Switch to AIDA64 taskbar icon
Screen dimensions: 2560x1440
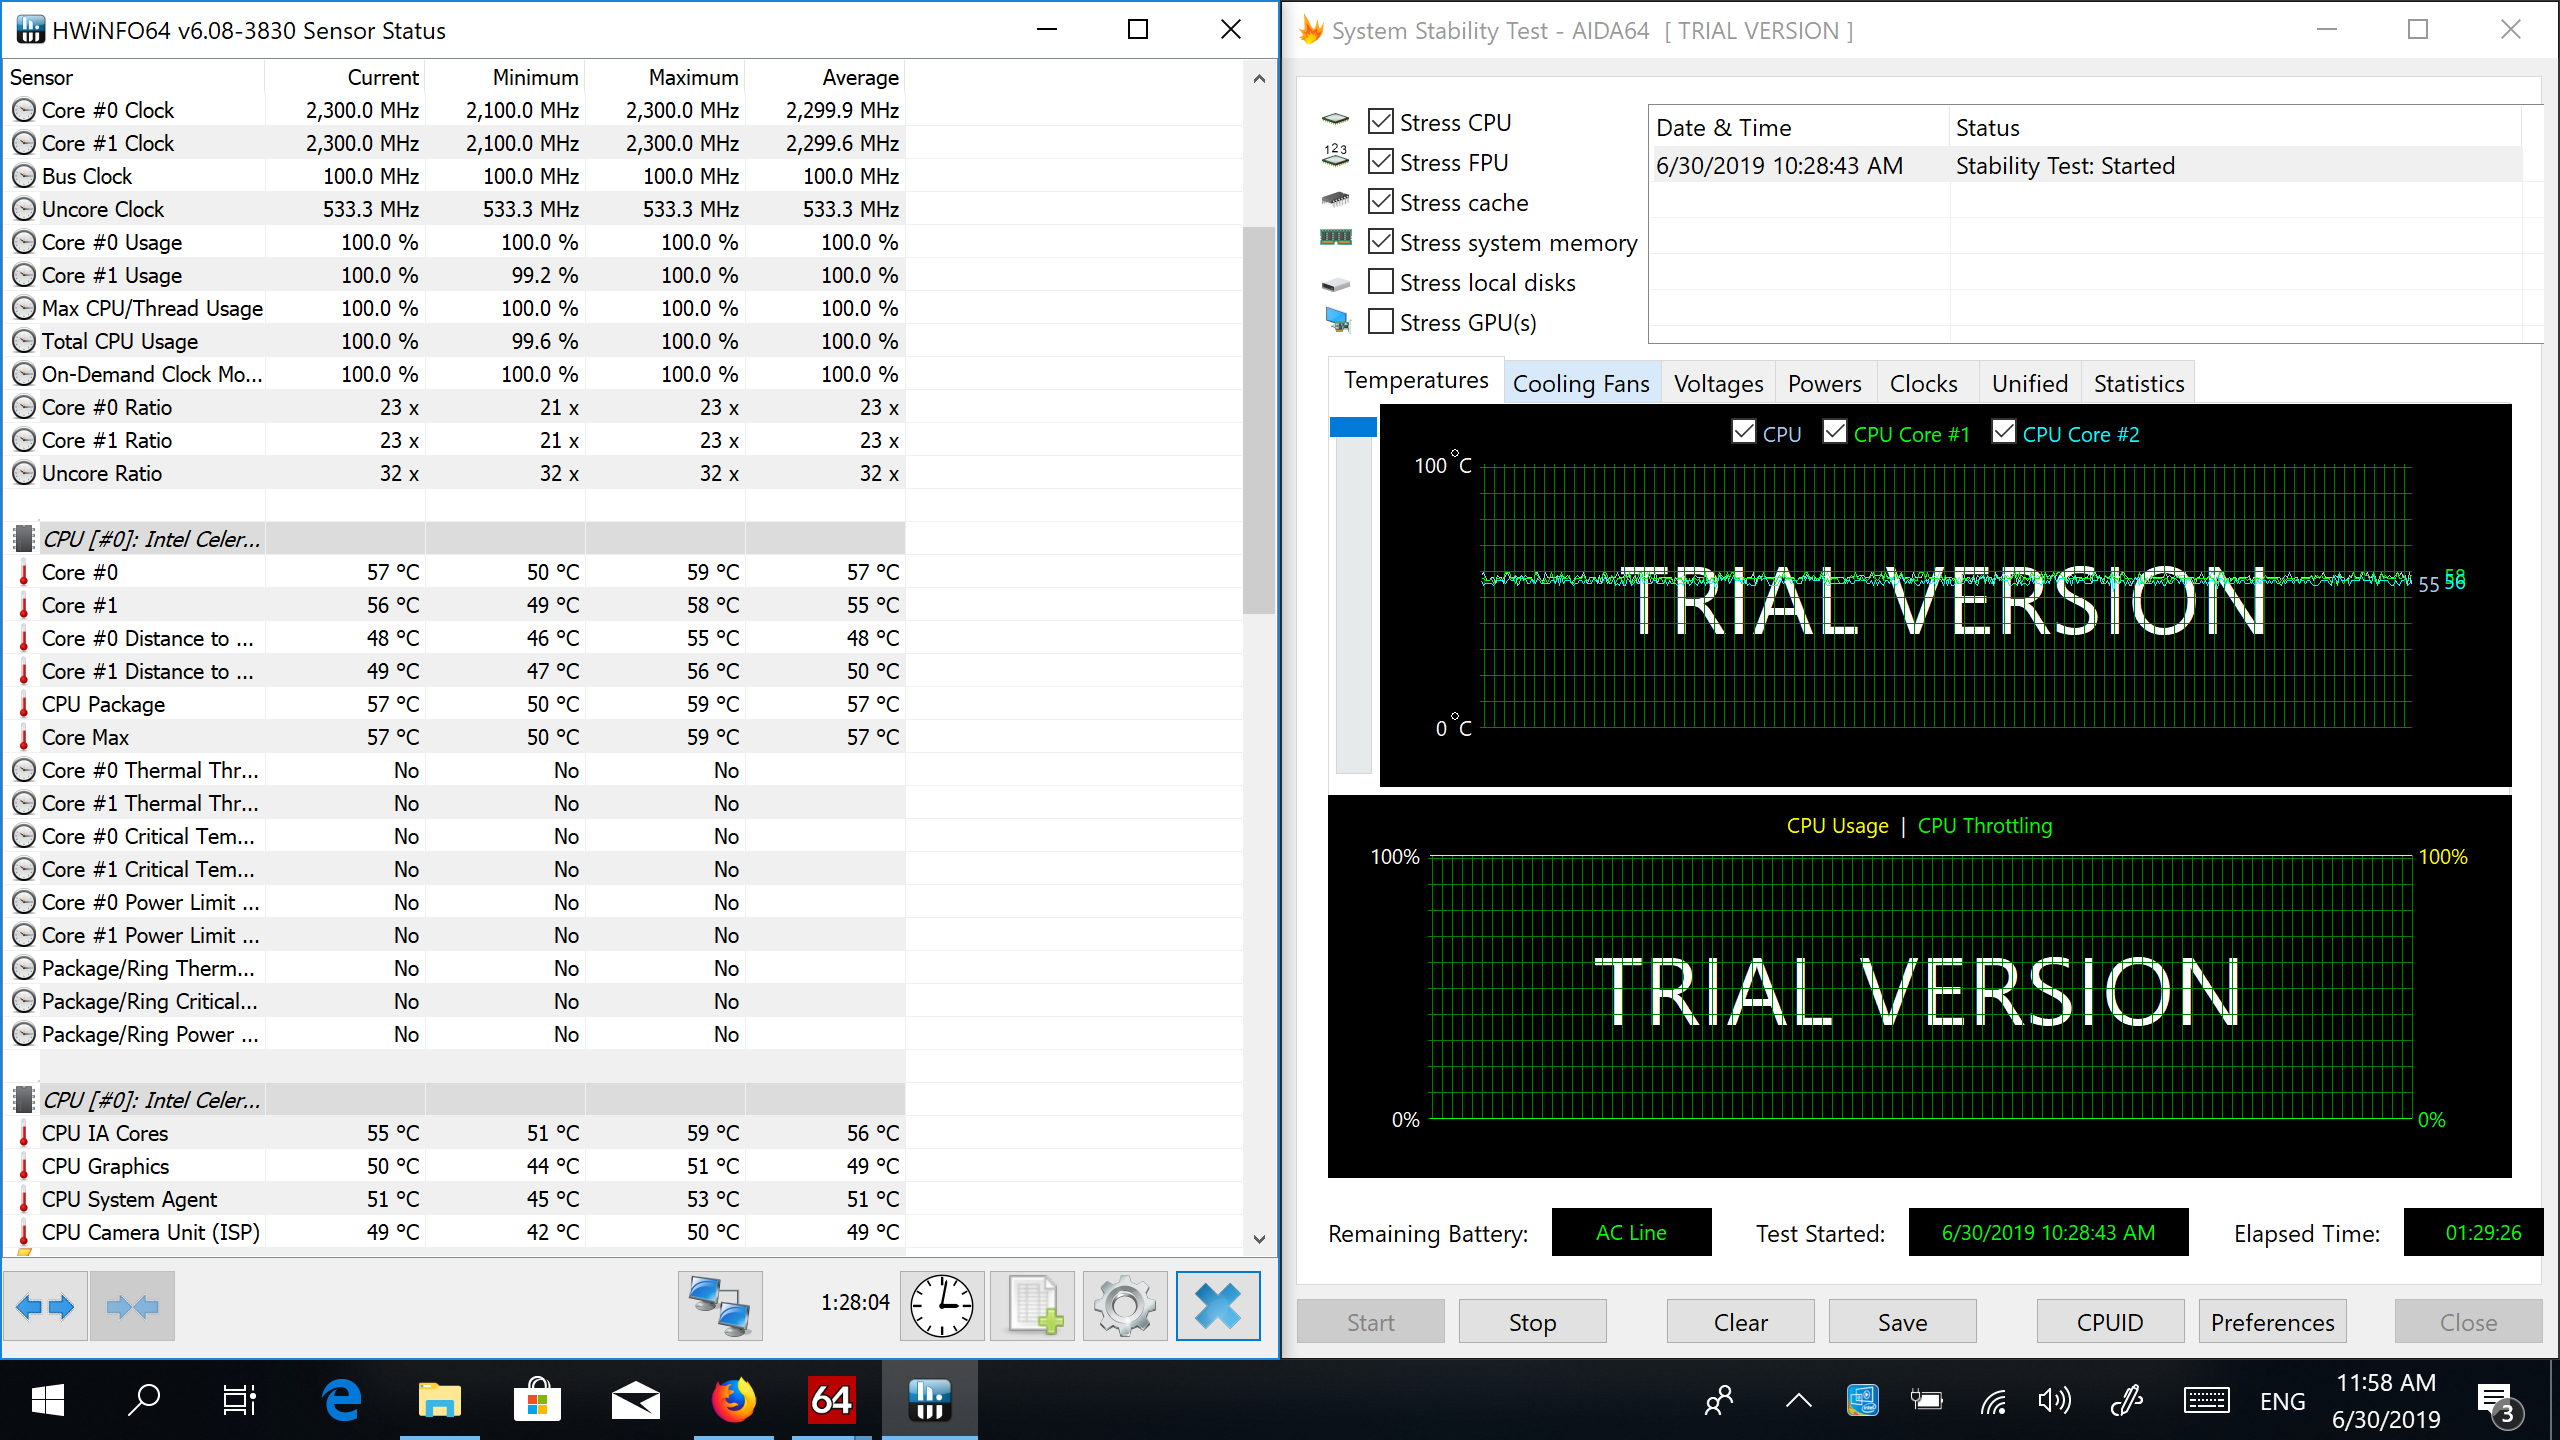click(x=831, y=1400)
